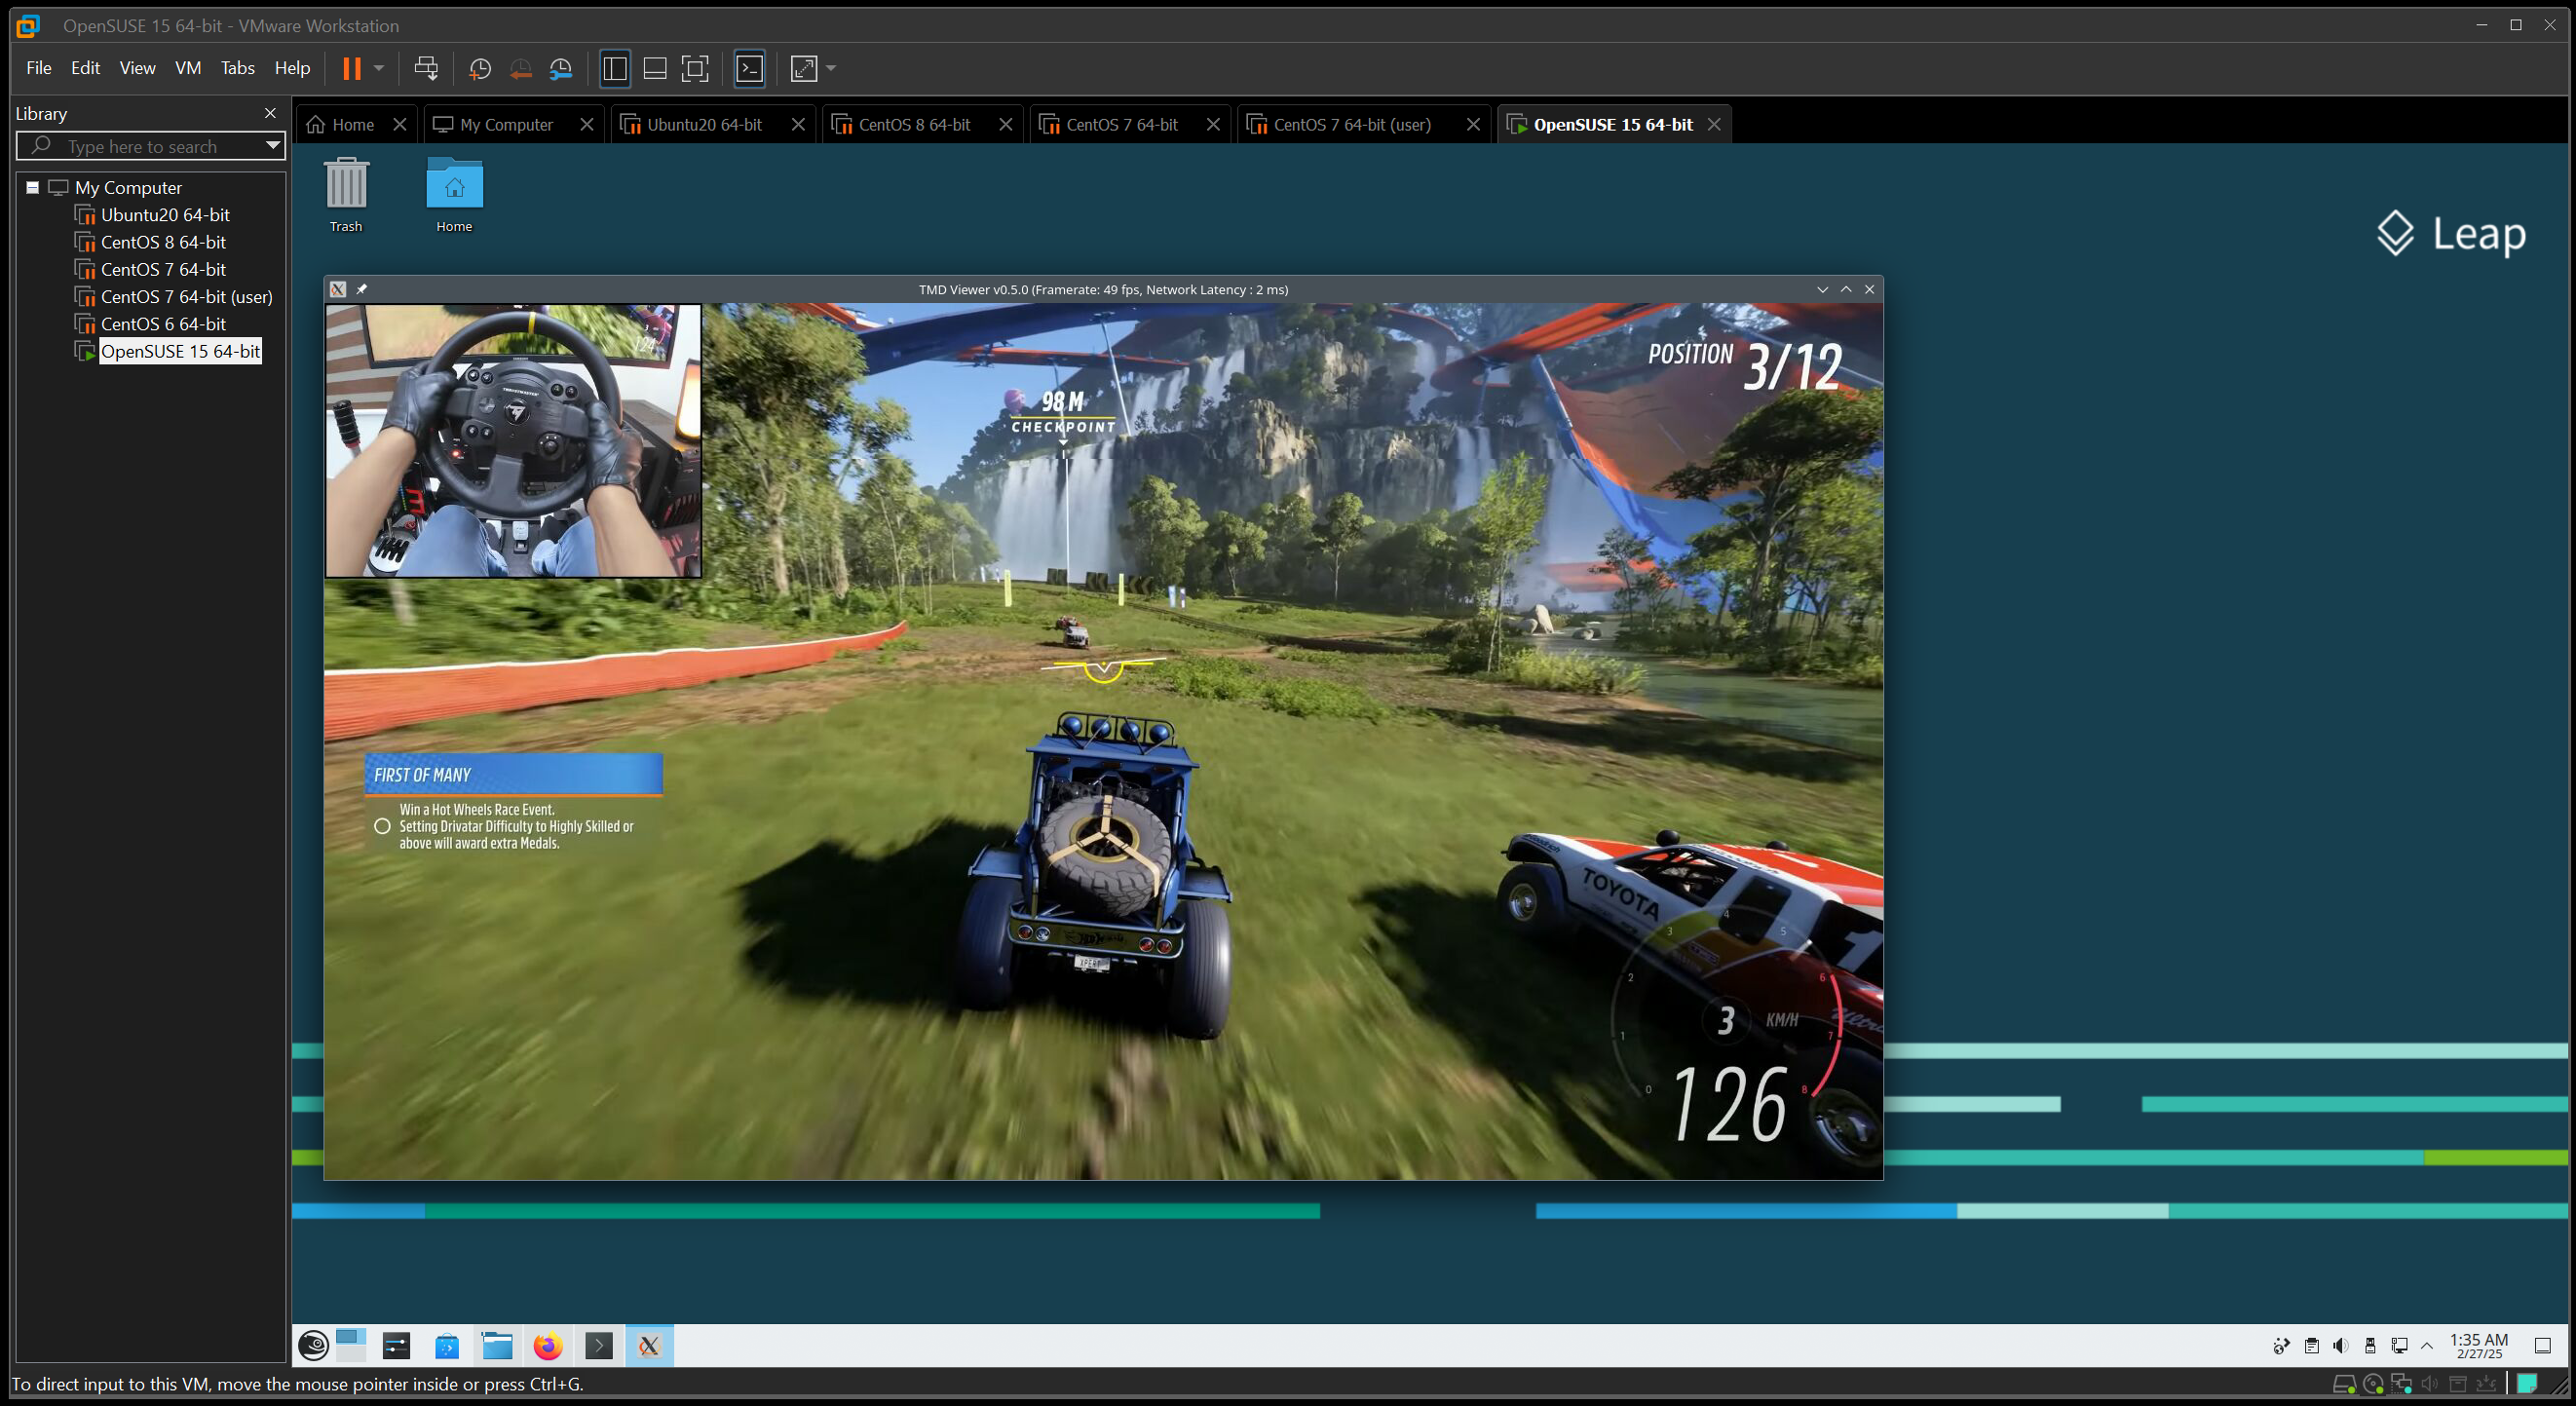The width and height of the screenshot is (2576, 1406).
Task: Click the First of Many objective circle
Action: click(x=382, y=826)
